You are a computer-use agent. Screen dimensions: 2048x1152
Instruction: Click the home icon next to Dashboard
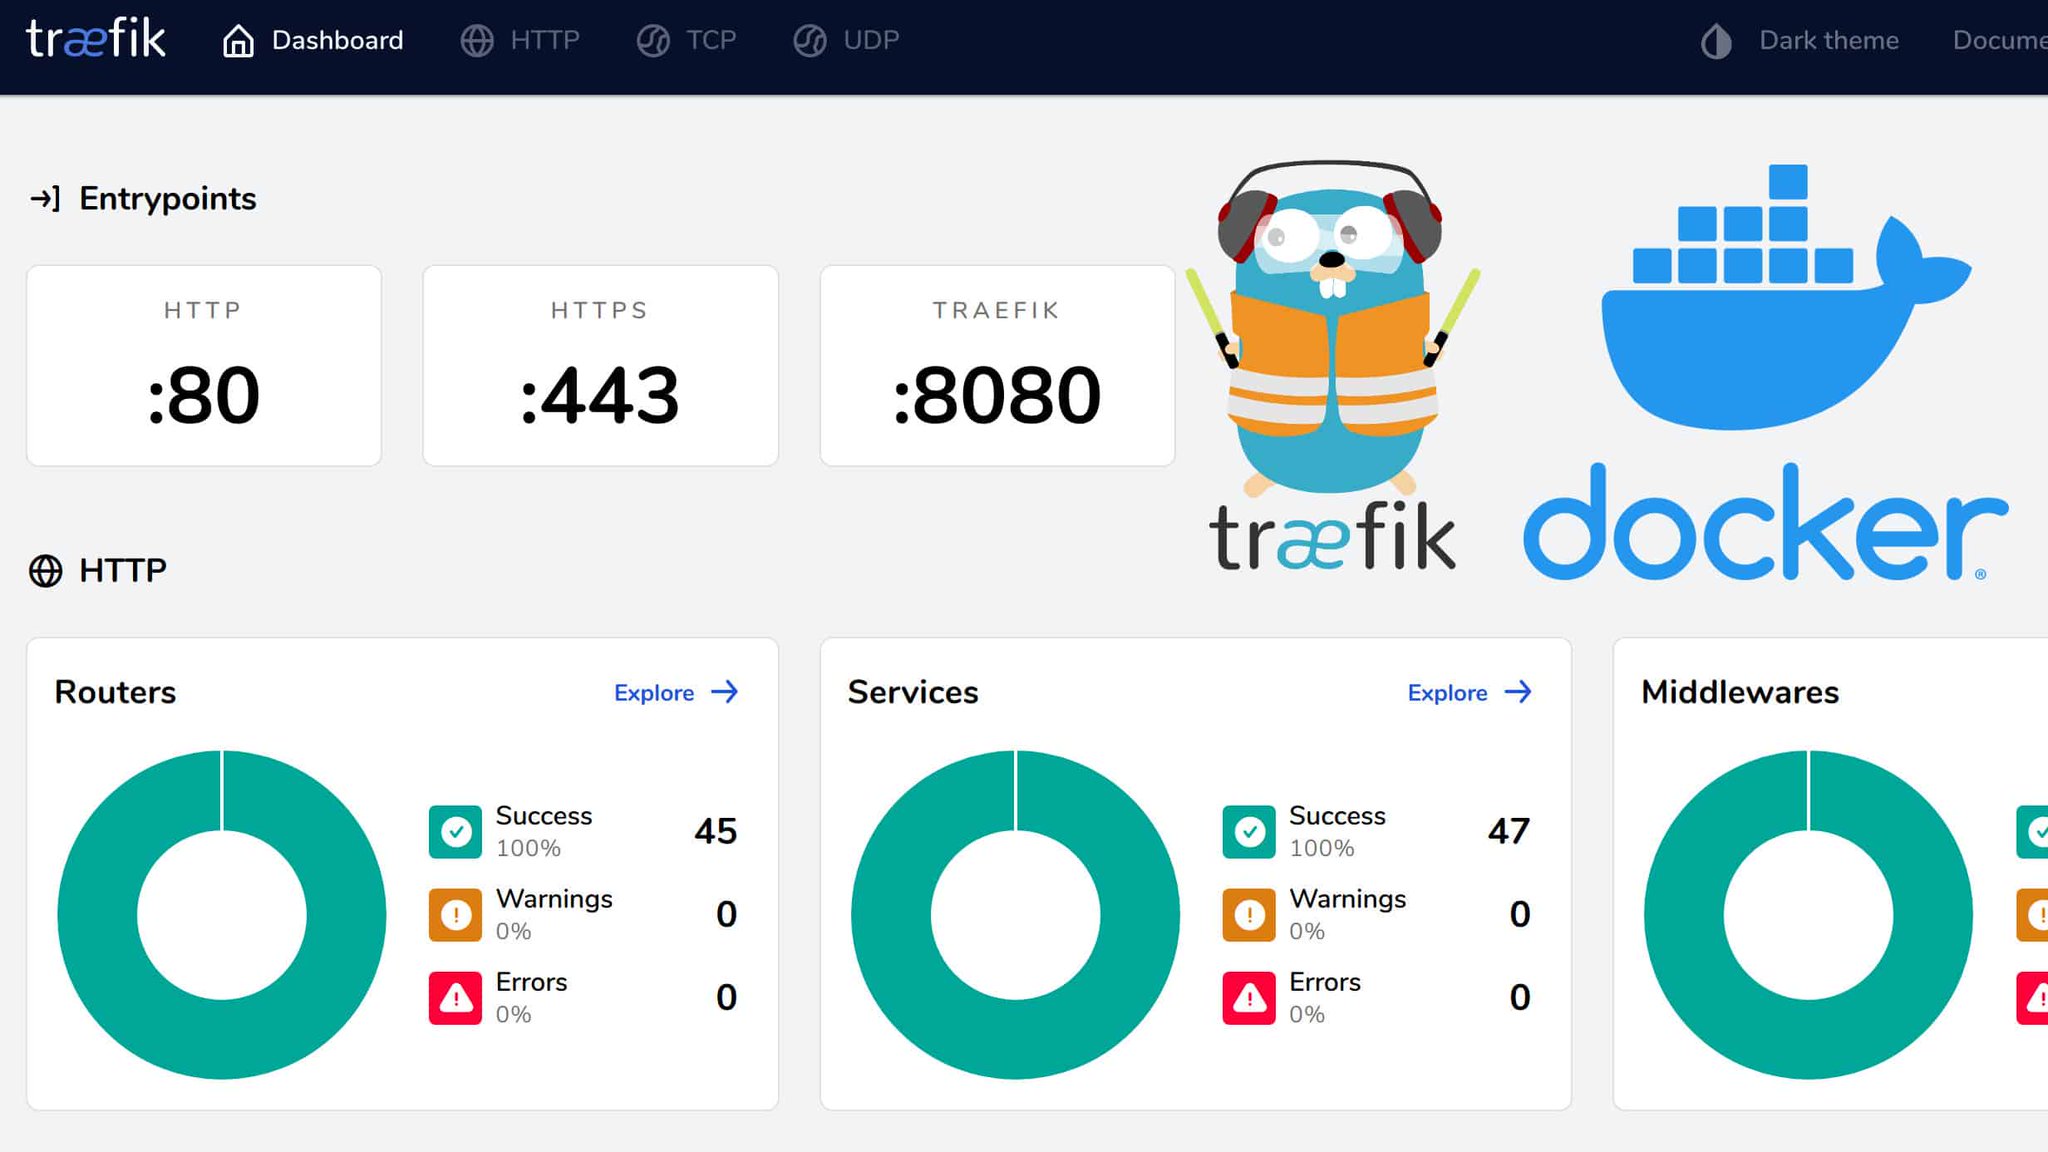(238, 40)
